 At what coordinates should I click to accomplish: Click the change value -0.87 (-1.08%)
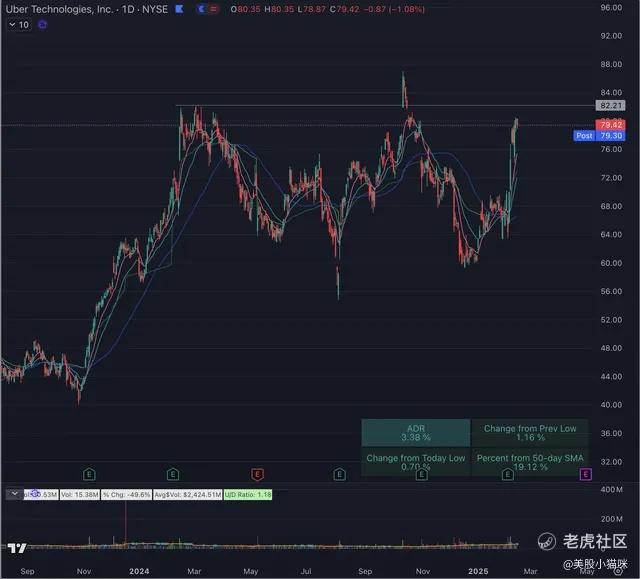pyautogui.click(x=394, y=9)
